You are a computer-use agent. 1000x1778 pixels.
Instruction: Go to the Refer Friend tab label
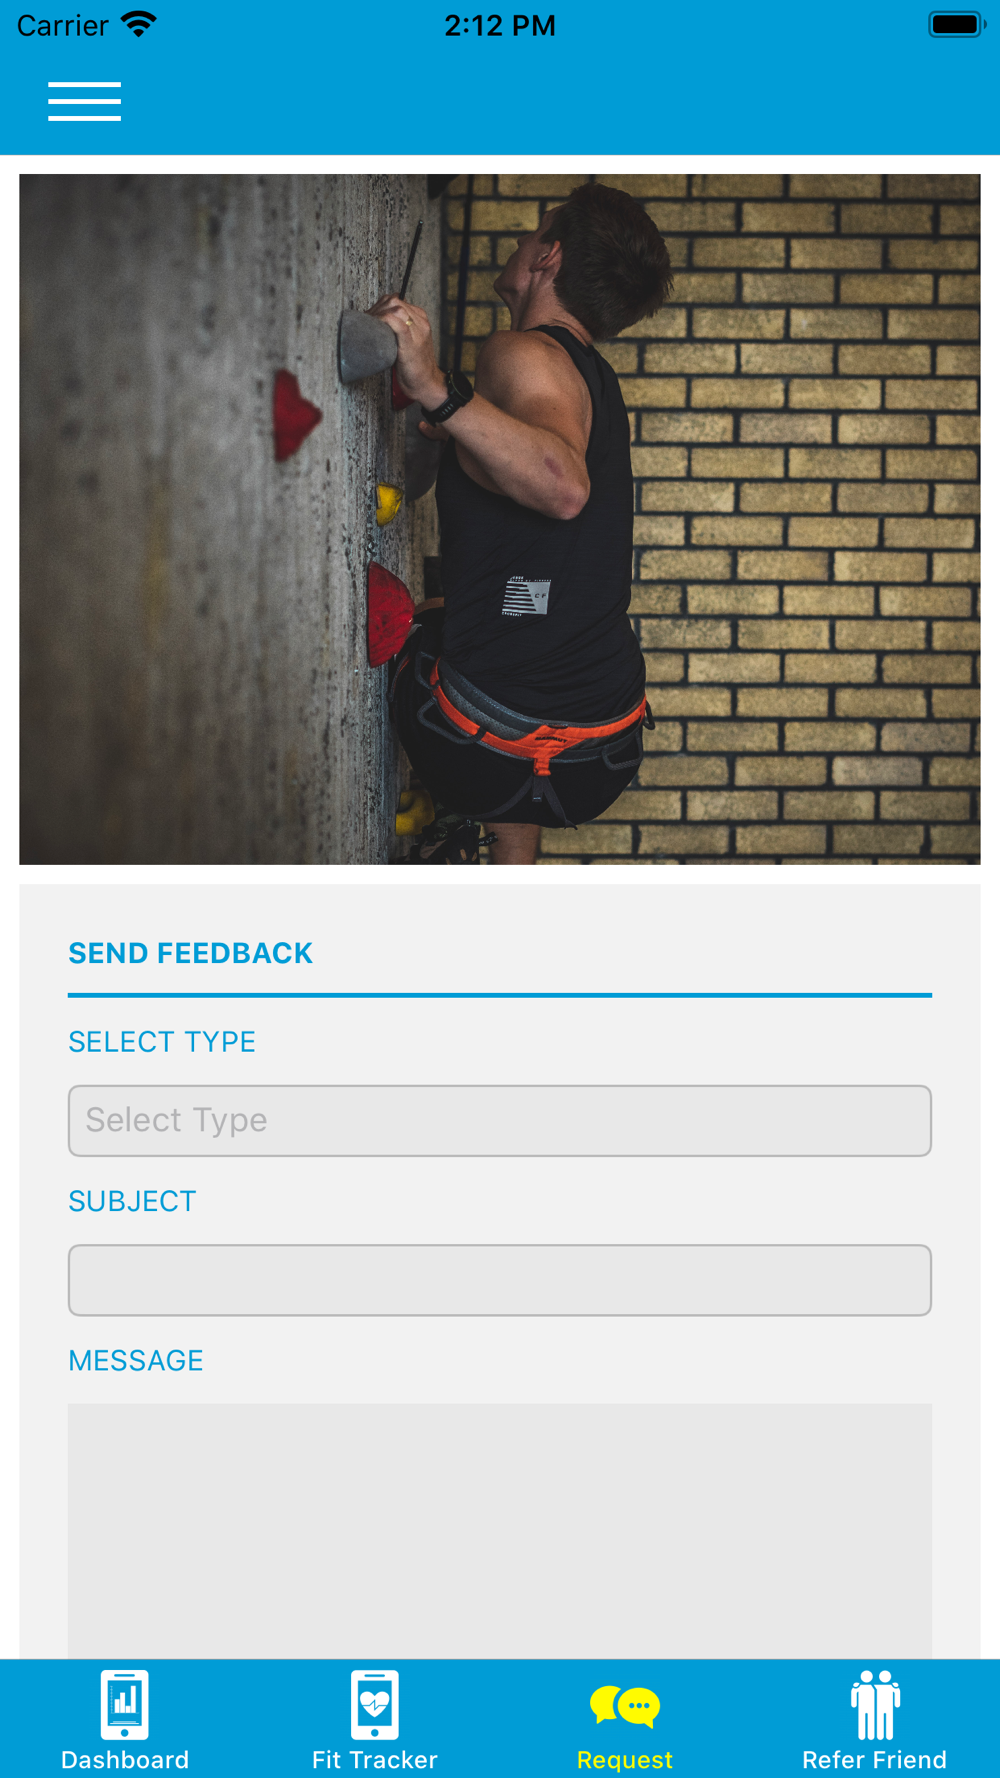pos(875,1760)
